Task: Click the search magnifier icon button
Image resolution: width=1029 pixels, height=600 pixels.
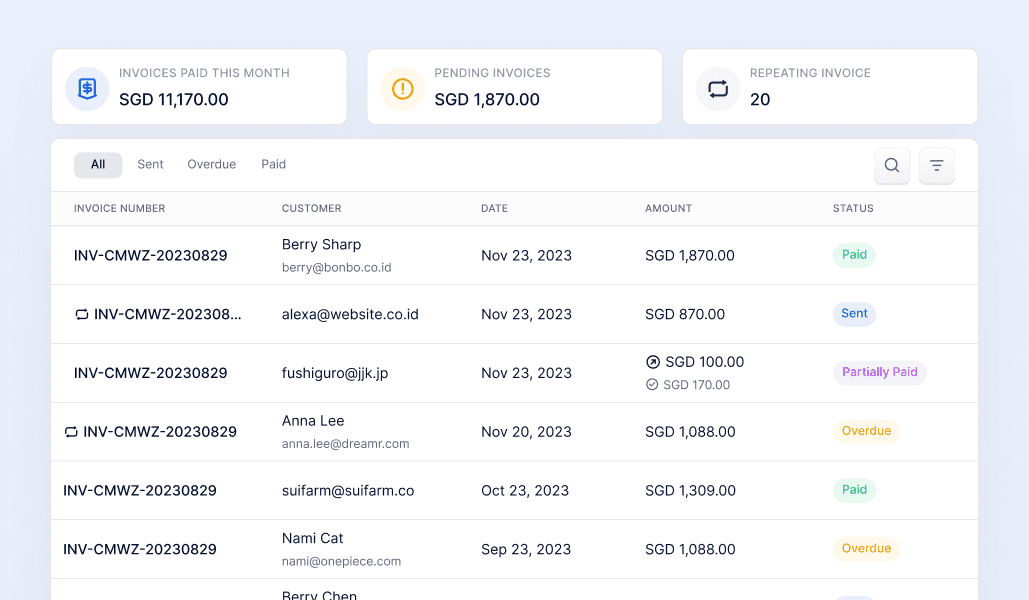Action: (892, 165)
